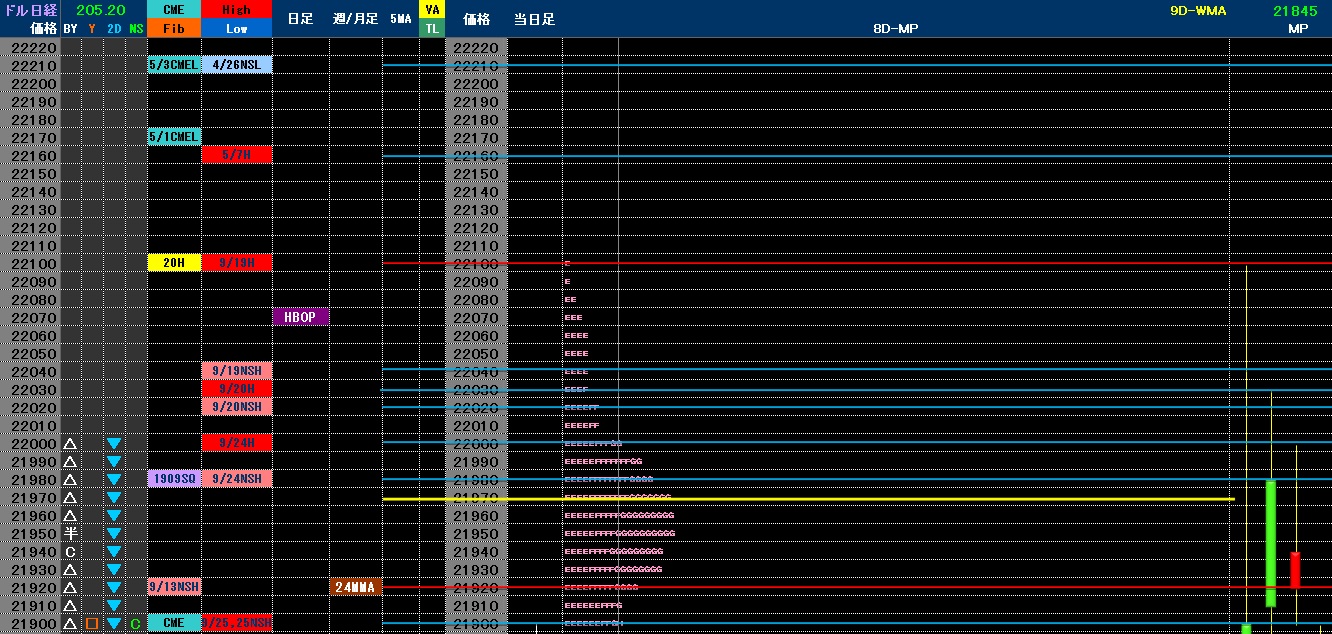Click the green candlestick body

pos(1271,544)
